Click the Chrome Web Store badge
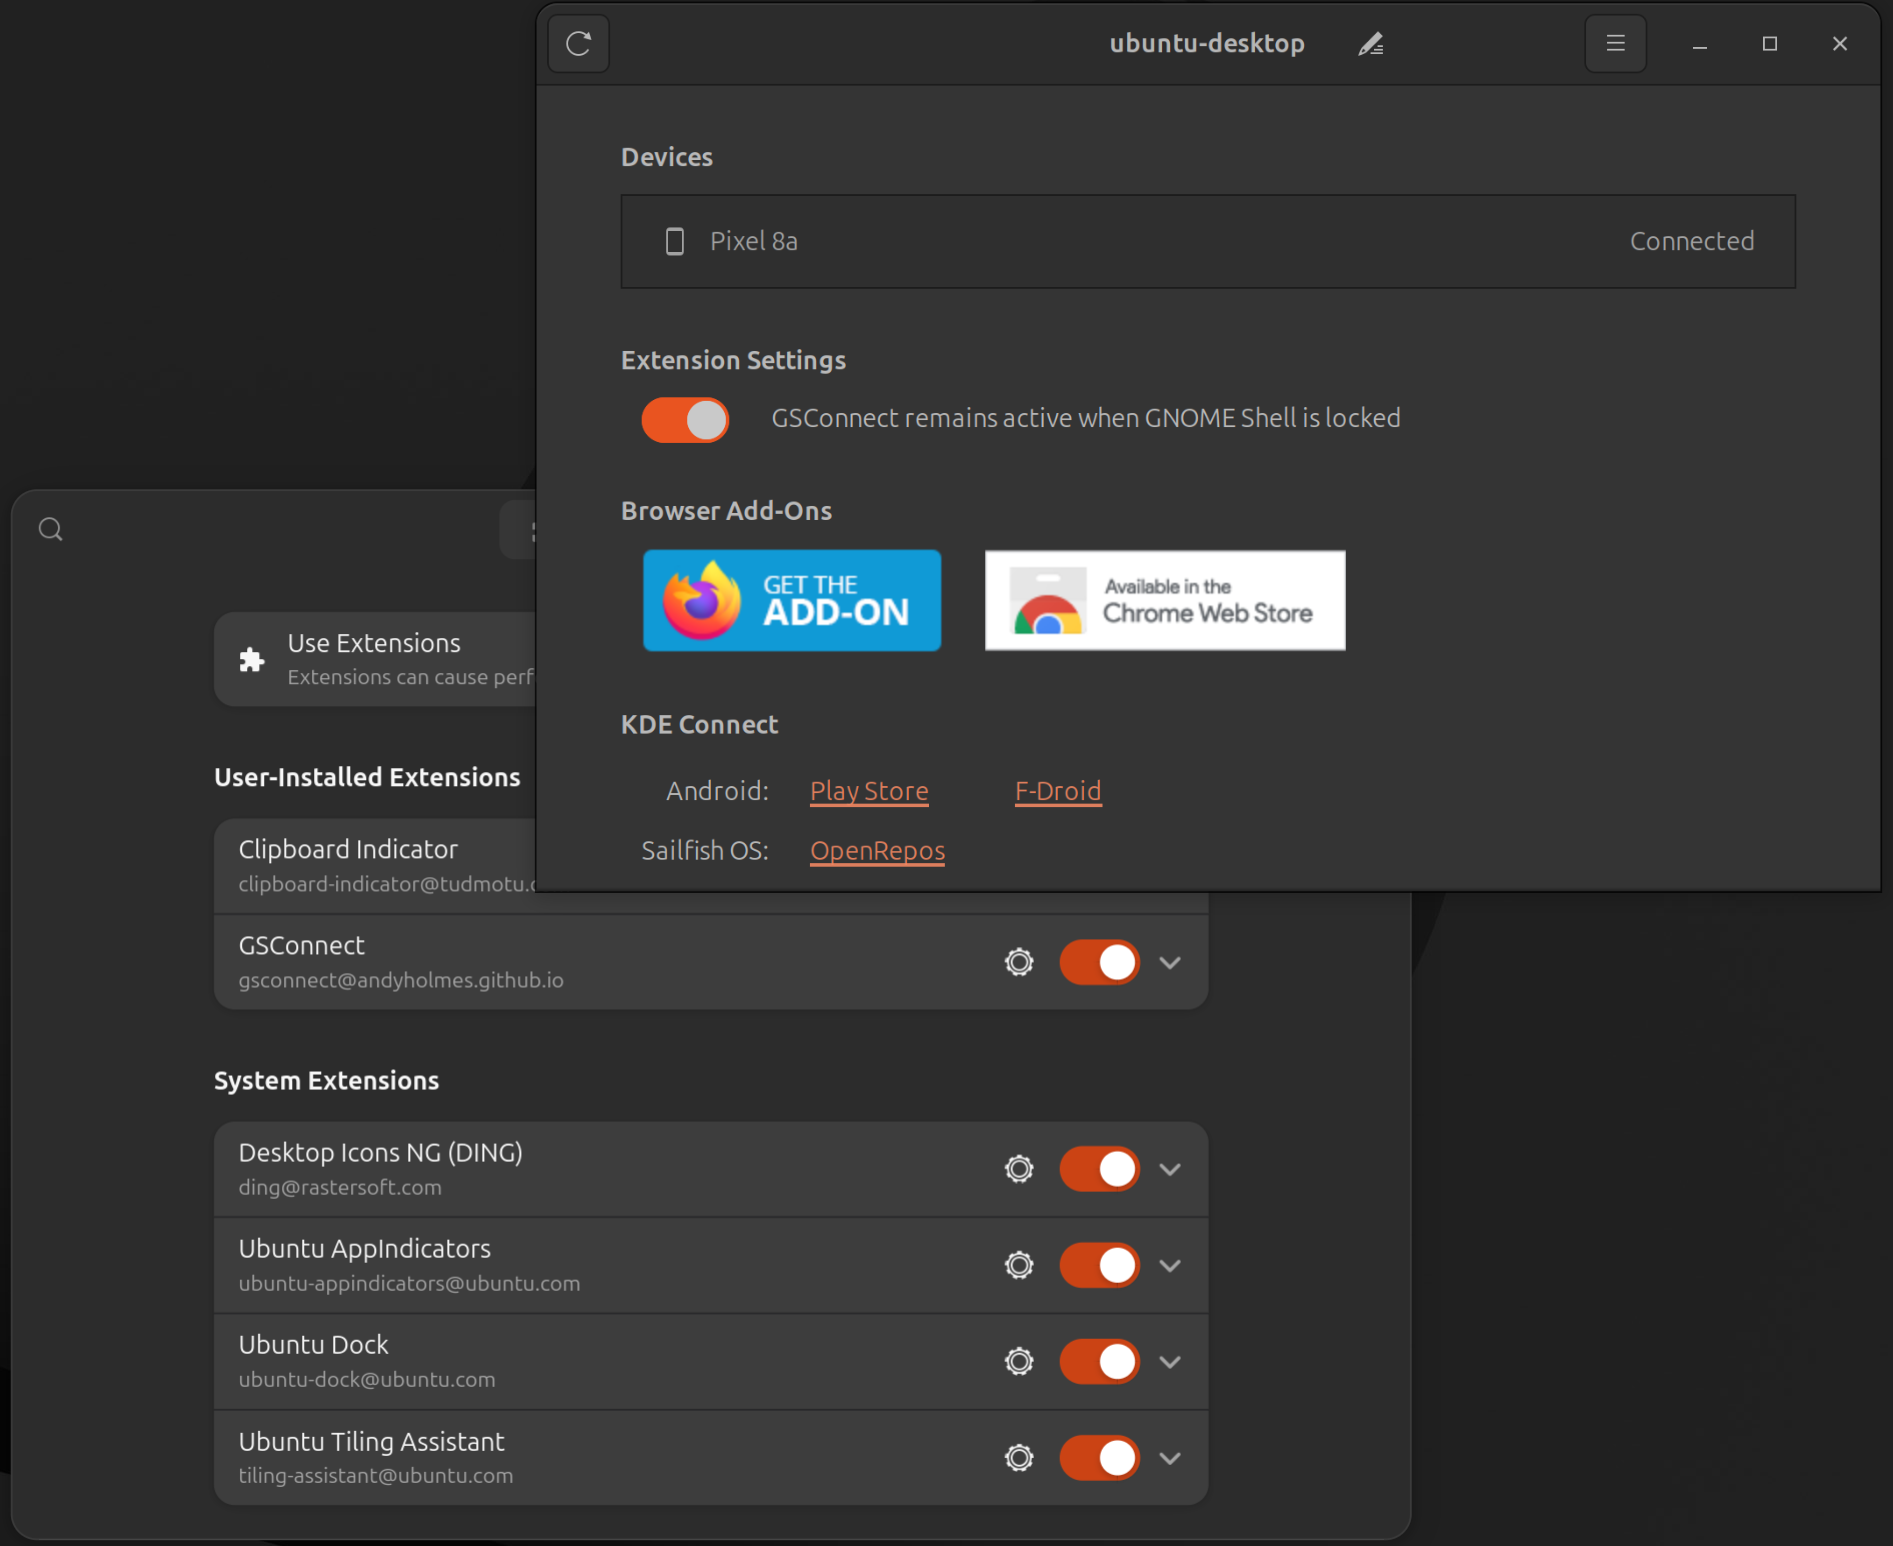The width and height of the screenshot is (1893, 1546). point(1165,600)
